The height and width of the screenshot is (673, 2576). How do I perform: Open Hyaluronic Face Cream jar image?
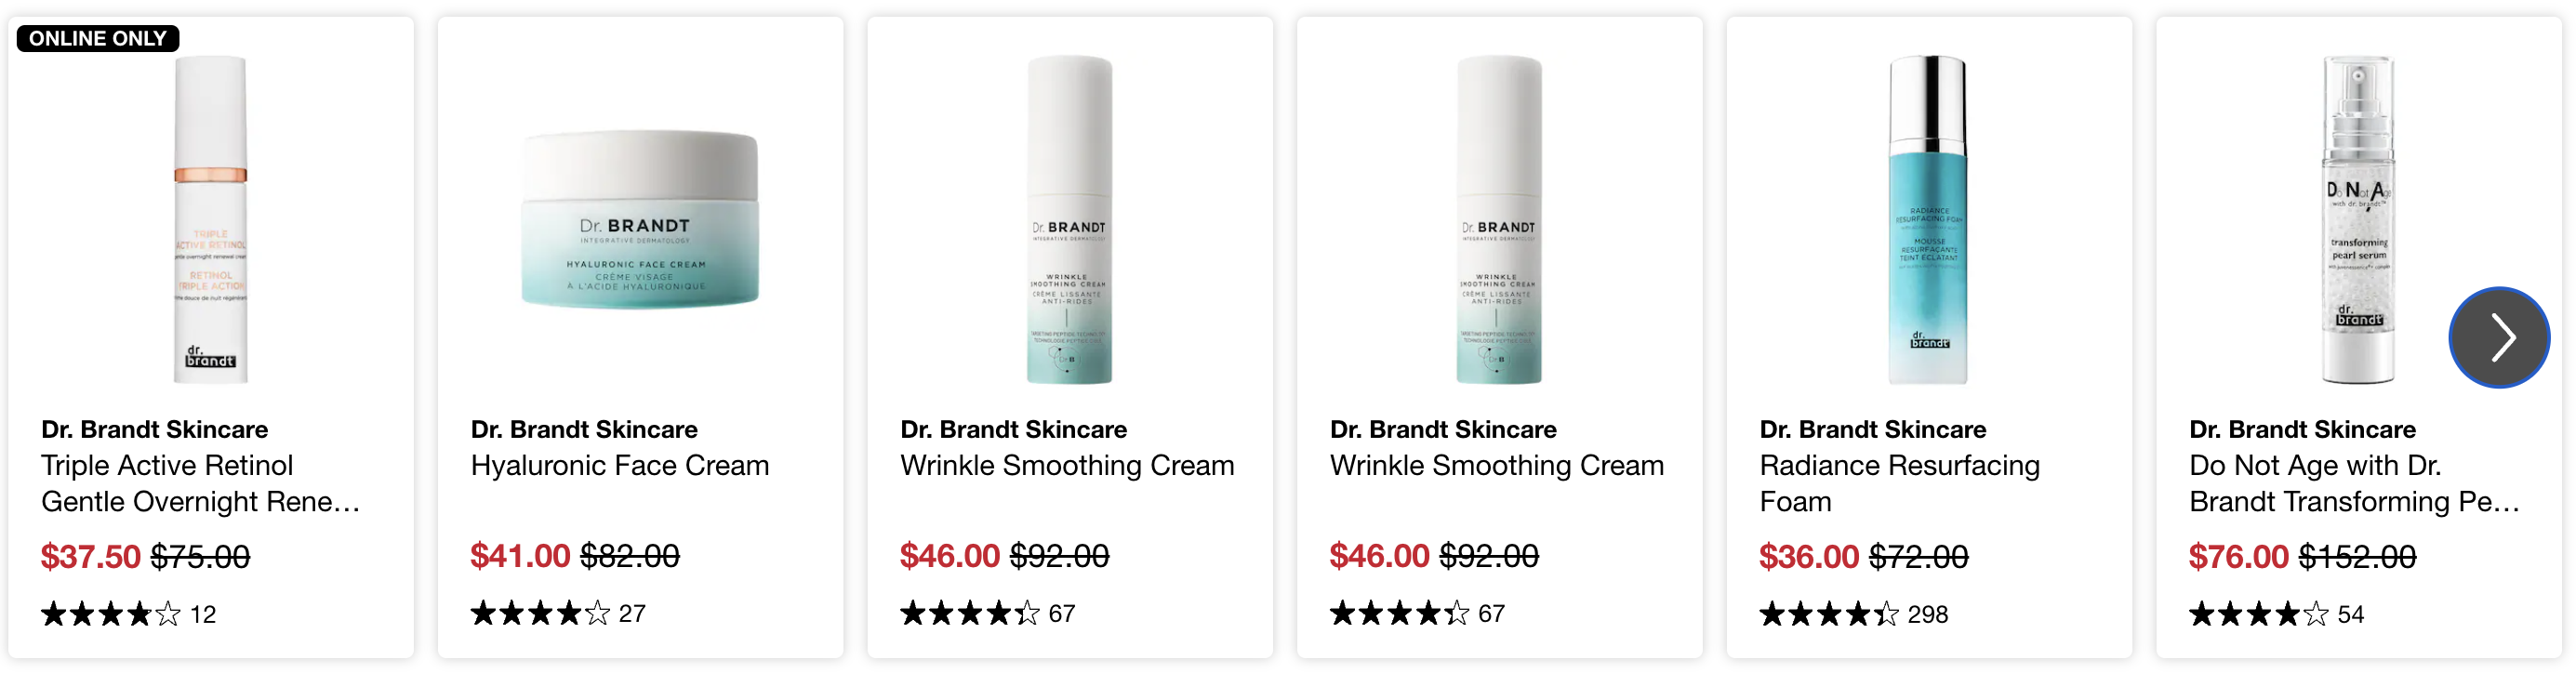[x=640, y=219]
